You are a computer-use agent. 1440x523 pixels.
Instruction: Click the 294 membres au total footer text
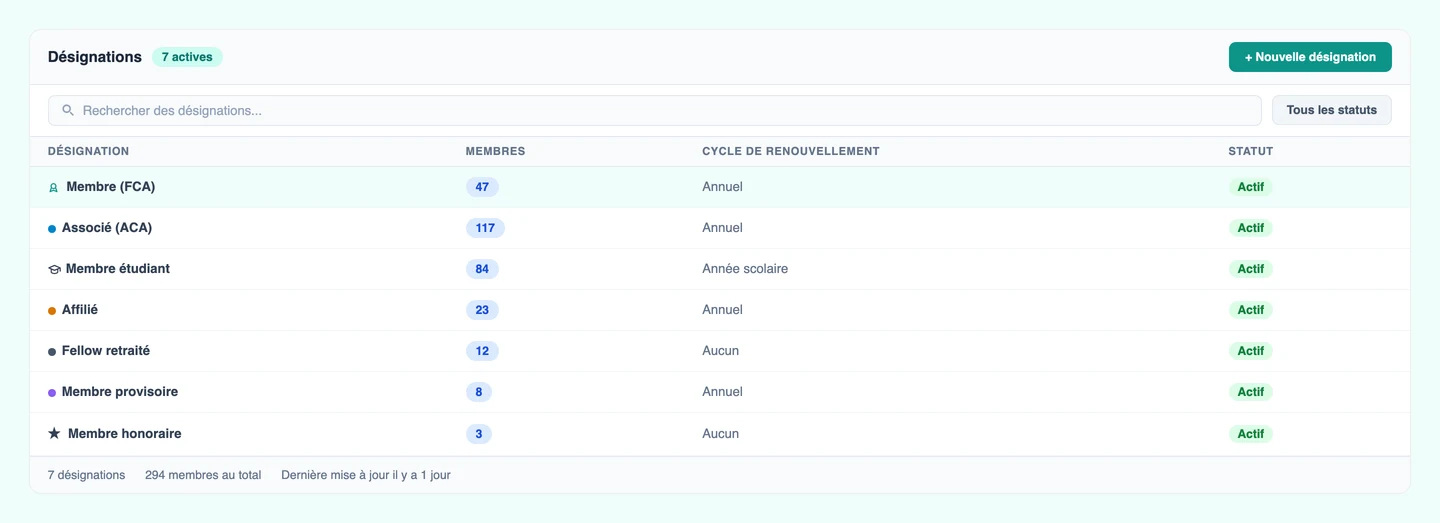tap(203, 475)
